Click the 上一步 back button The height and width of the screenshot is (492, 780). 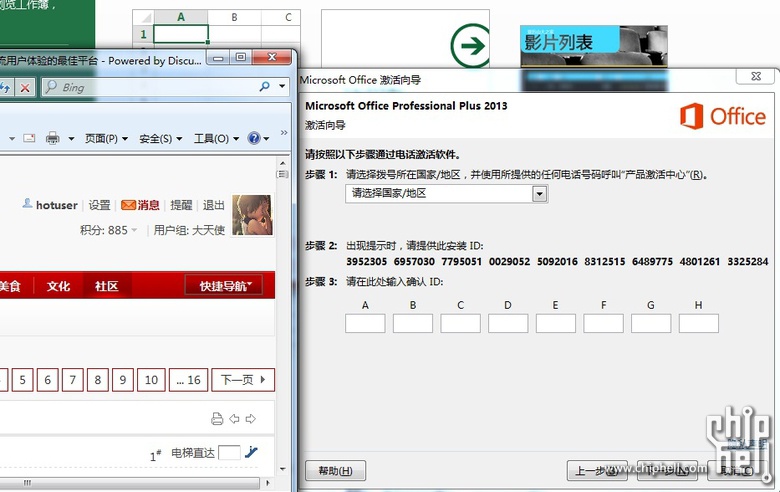597,471
